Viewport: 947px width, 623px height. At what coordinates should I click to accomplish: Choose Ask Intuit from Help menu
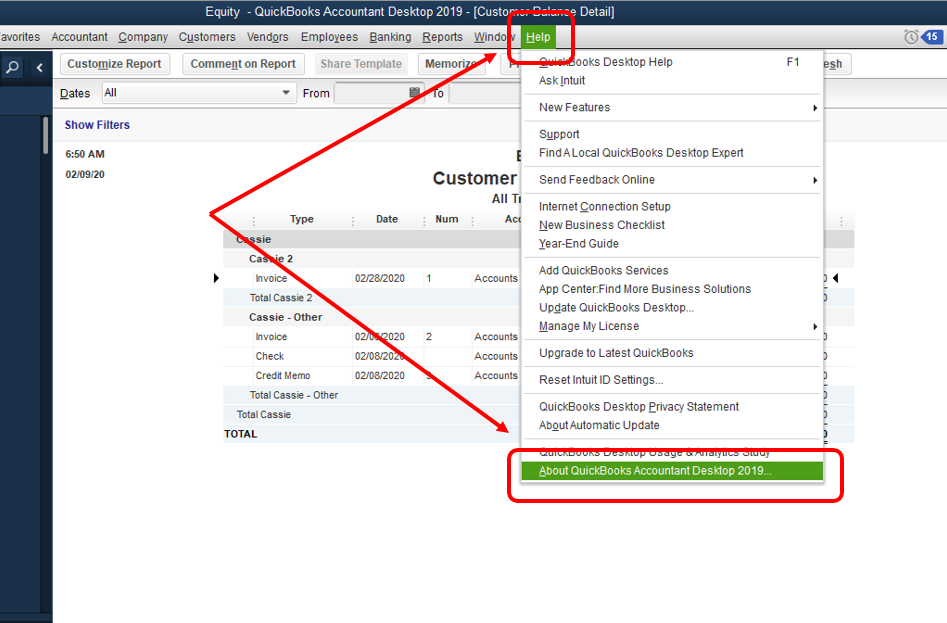[x=672, y=81]
